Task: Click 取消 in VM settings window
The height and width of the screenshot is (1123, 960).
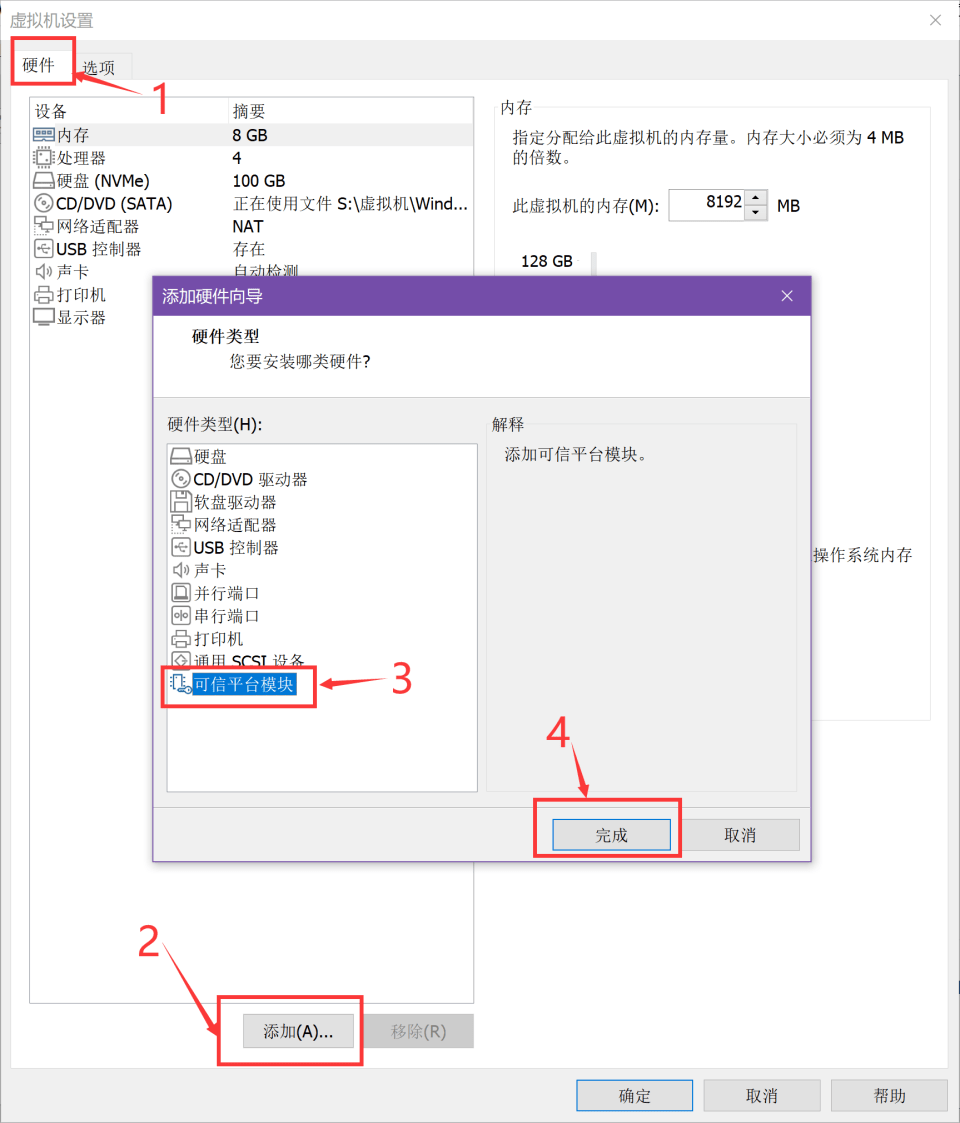Action: 762,1096
